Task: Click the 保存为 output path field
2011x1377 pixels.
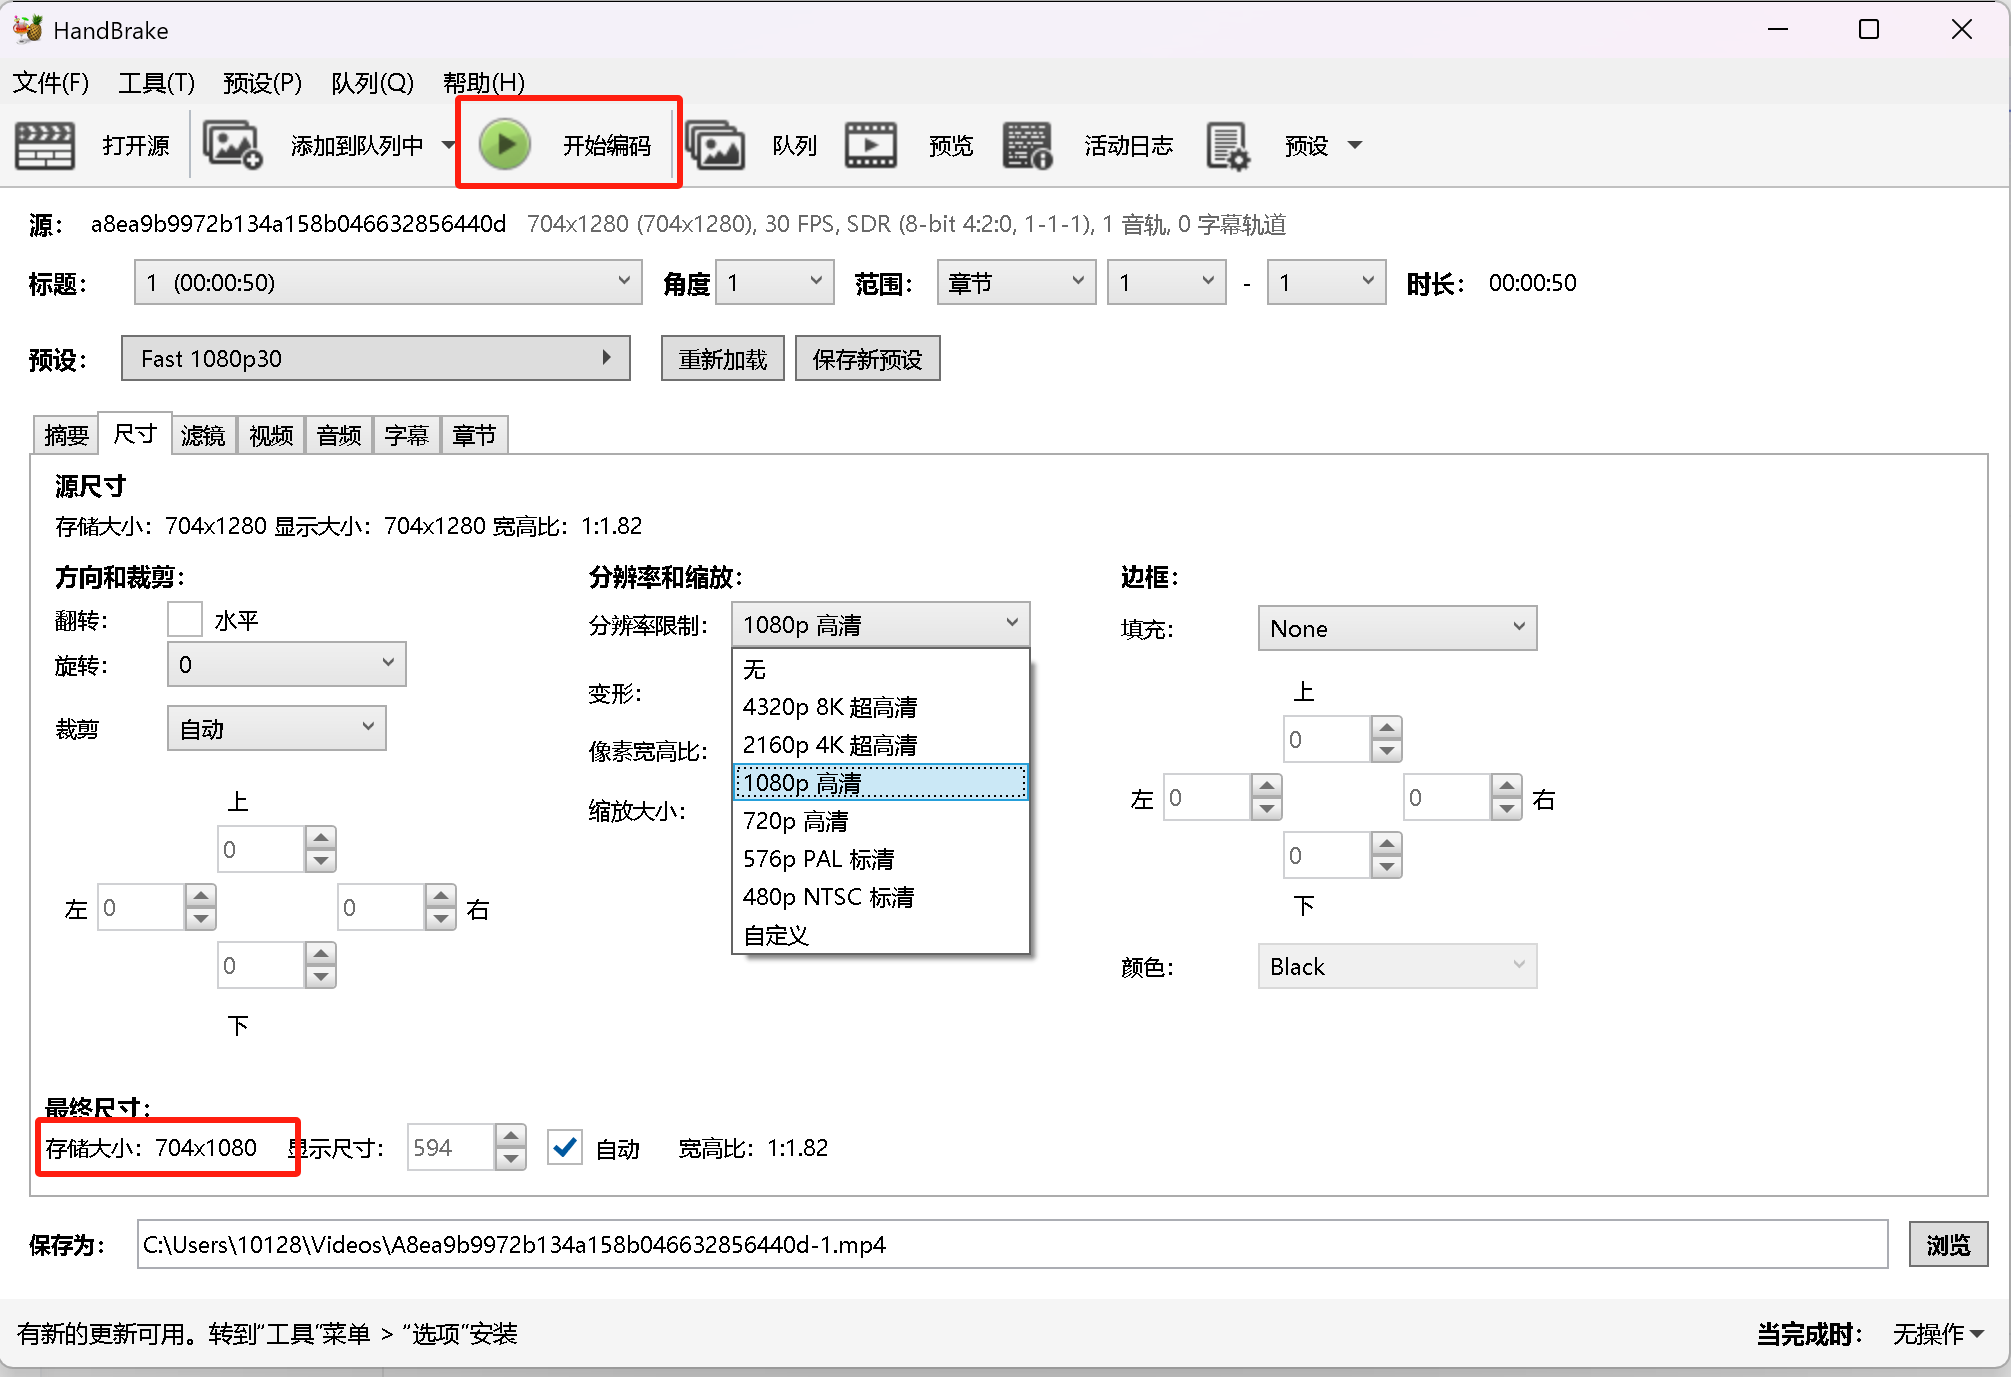Action: click(1012, 1244)
